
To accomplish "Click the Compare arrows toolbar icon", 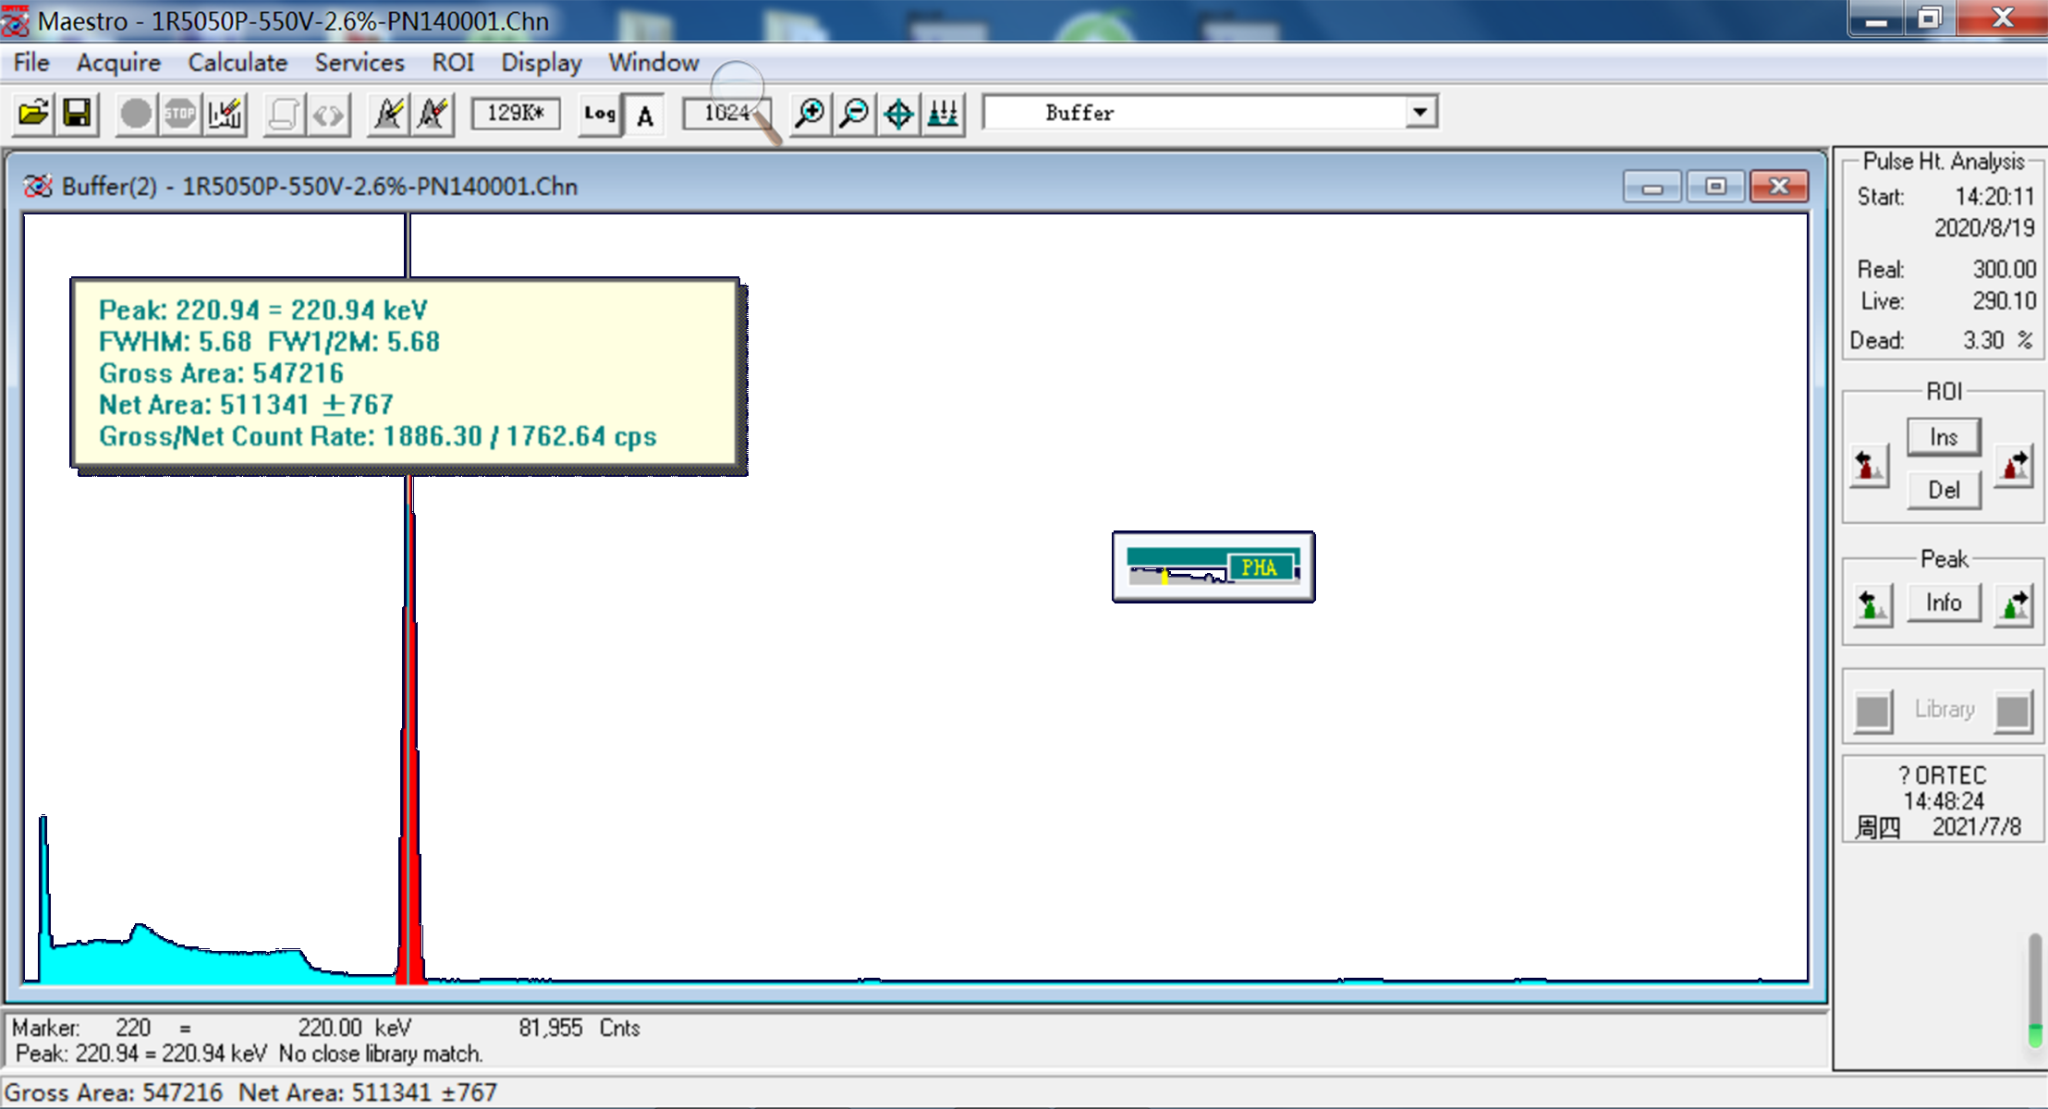I will 328,114.
